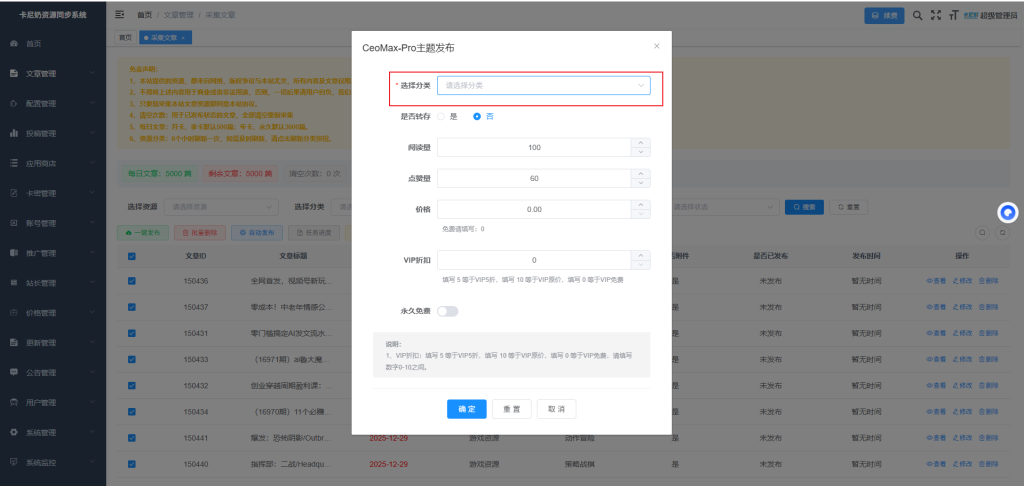Uncheck the checkbox for article 150436
1024x486 pixels.
[x=132, y=281]
